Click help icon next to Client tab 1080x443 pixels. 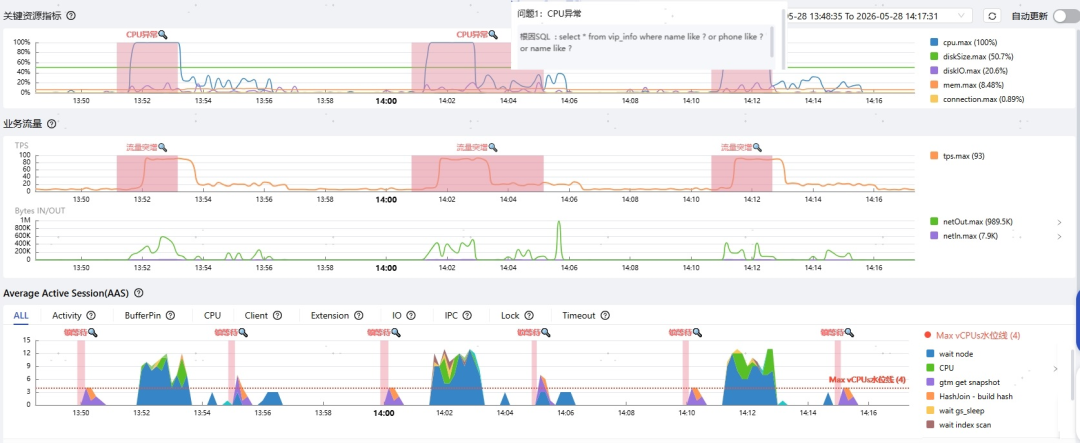click(x=277, y=316)
